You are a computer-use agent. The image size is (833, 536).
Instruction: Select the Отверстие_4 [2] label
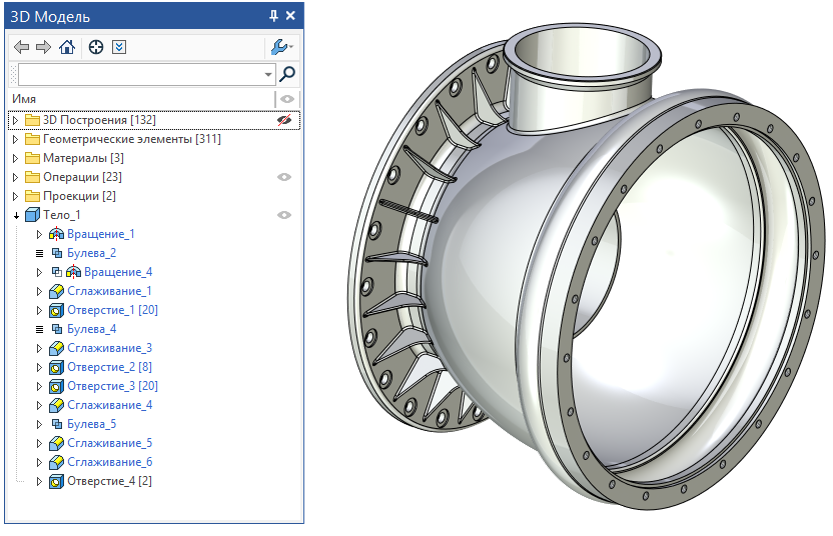coord(109,481)
